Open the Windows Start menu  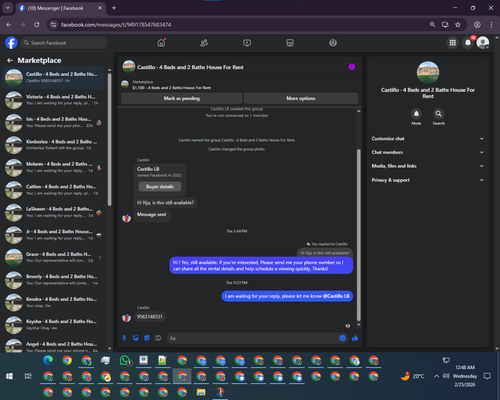[10, 376]
